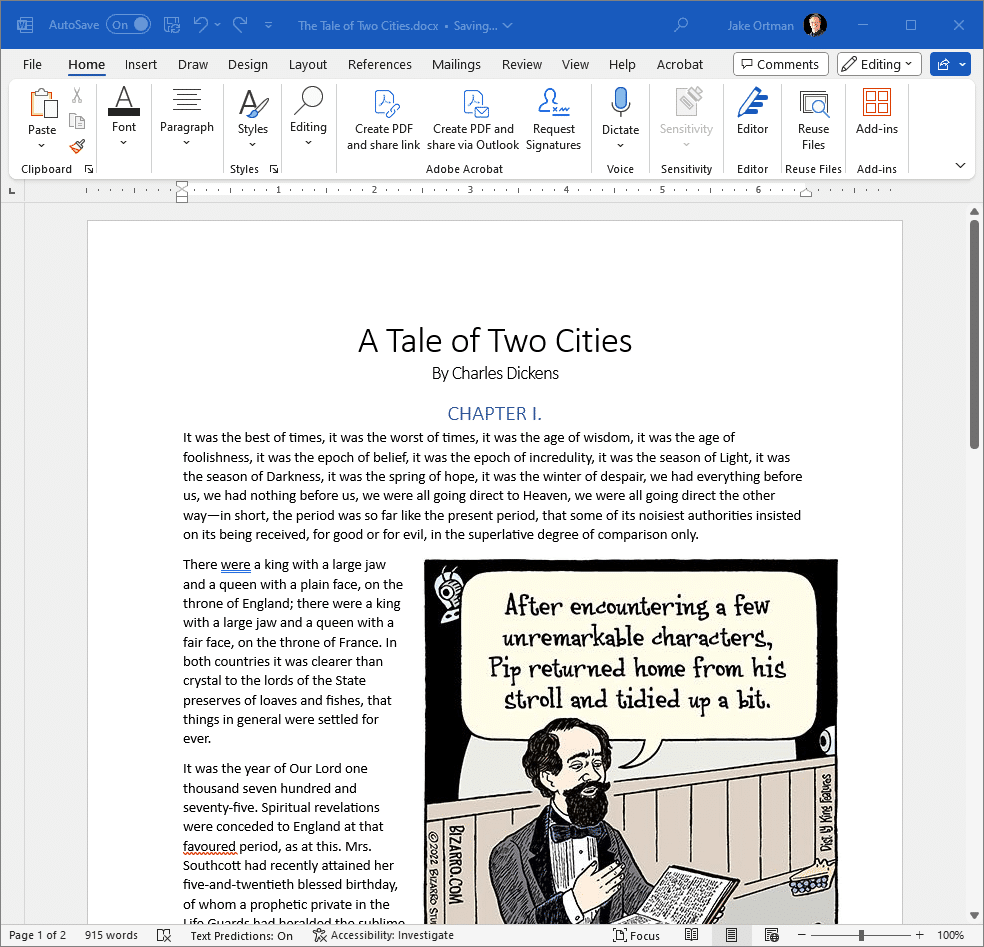Click the search magnifier in title bar
Viewport: 984px width, 947px height.
click(x=681, y=25)
